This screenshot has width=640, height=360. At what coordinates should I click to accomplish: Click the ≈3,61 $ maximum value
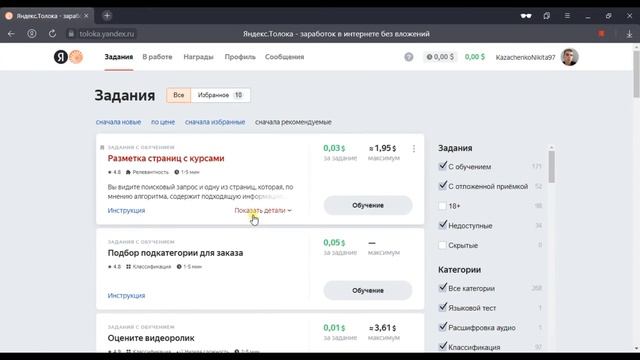click(x=382, y=328)
